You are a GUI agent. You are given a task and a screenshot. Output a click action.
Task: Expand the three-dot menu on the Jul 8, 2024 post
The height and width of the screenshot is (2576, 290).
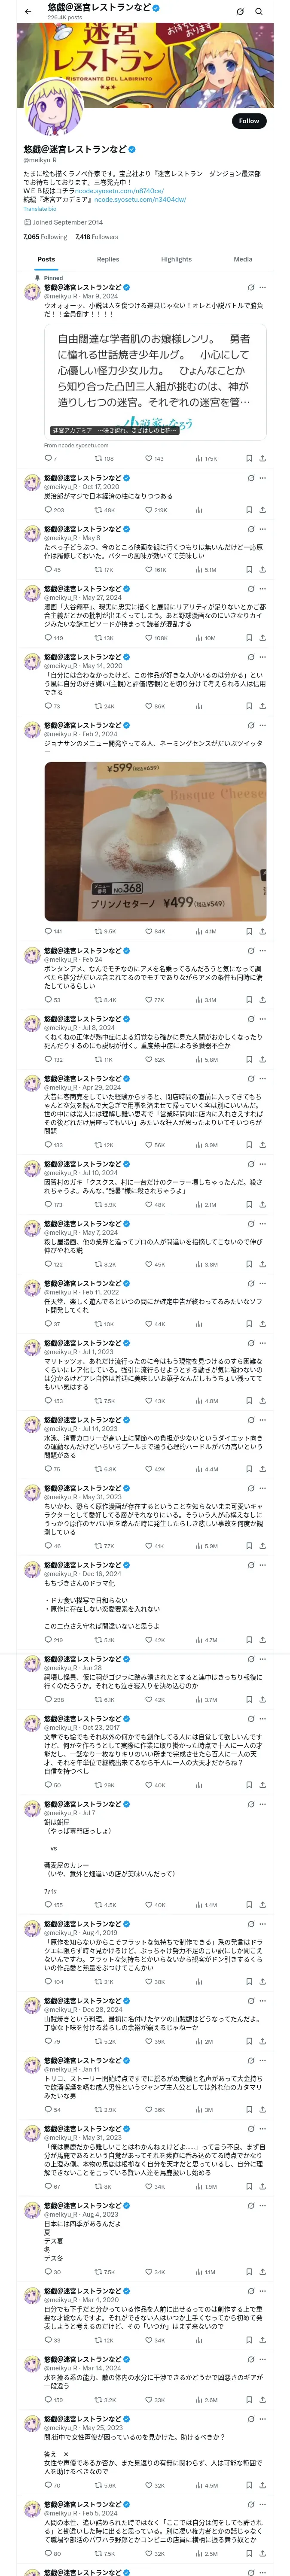click(263, 1019)
